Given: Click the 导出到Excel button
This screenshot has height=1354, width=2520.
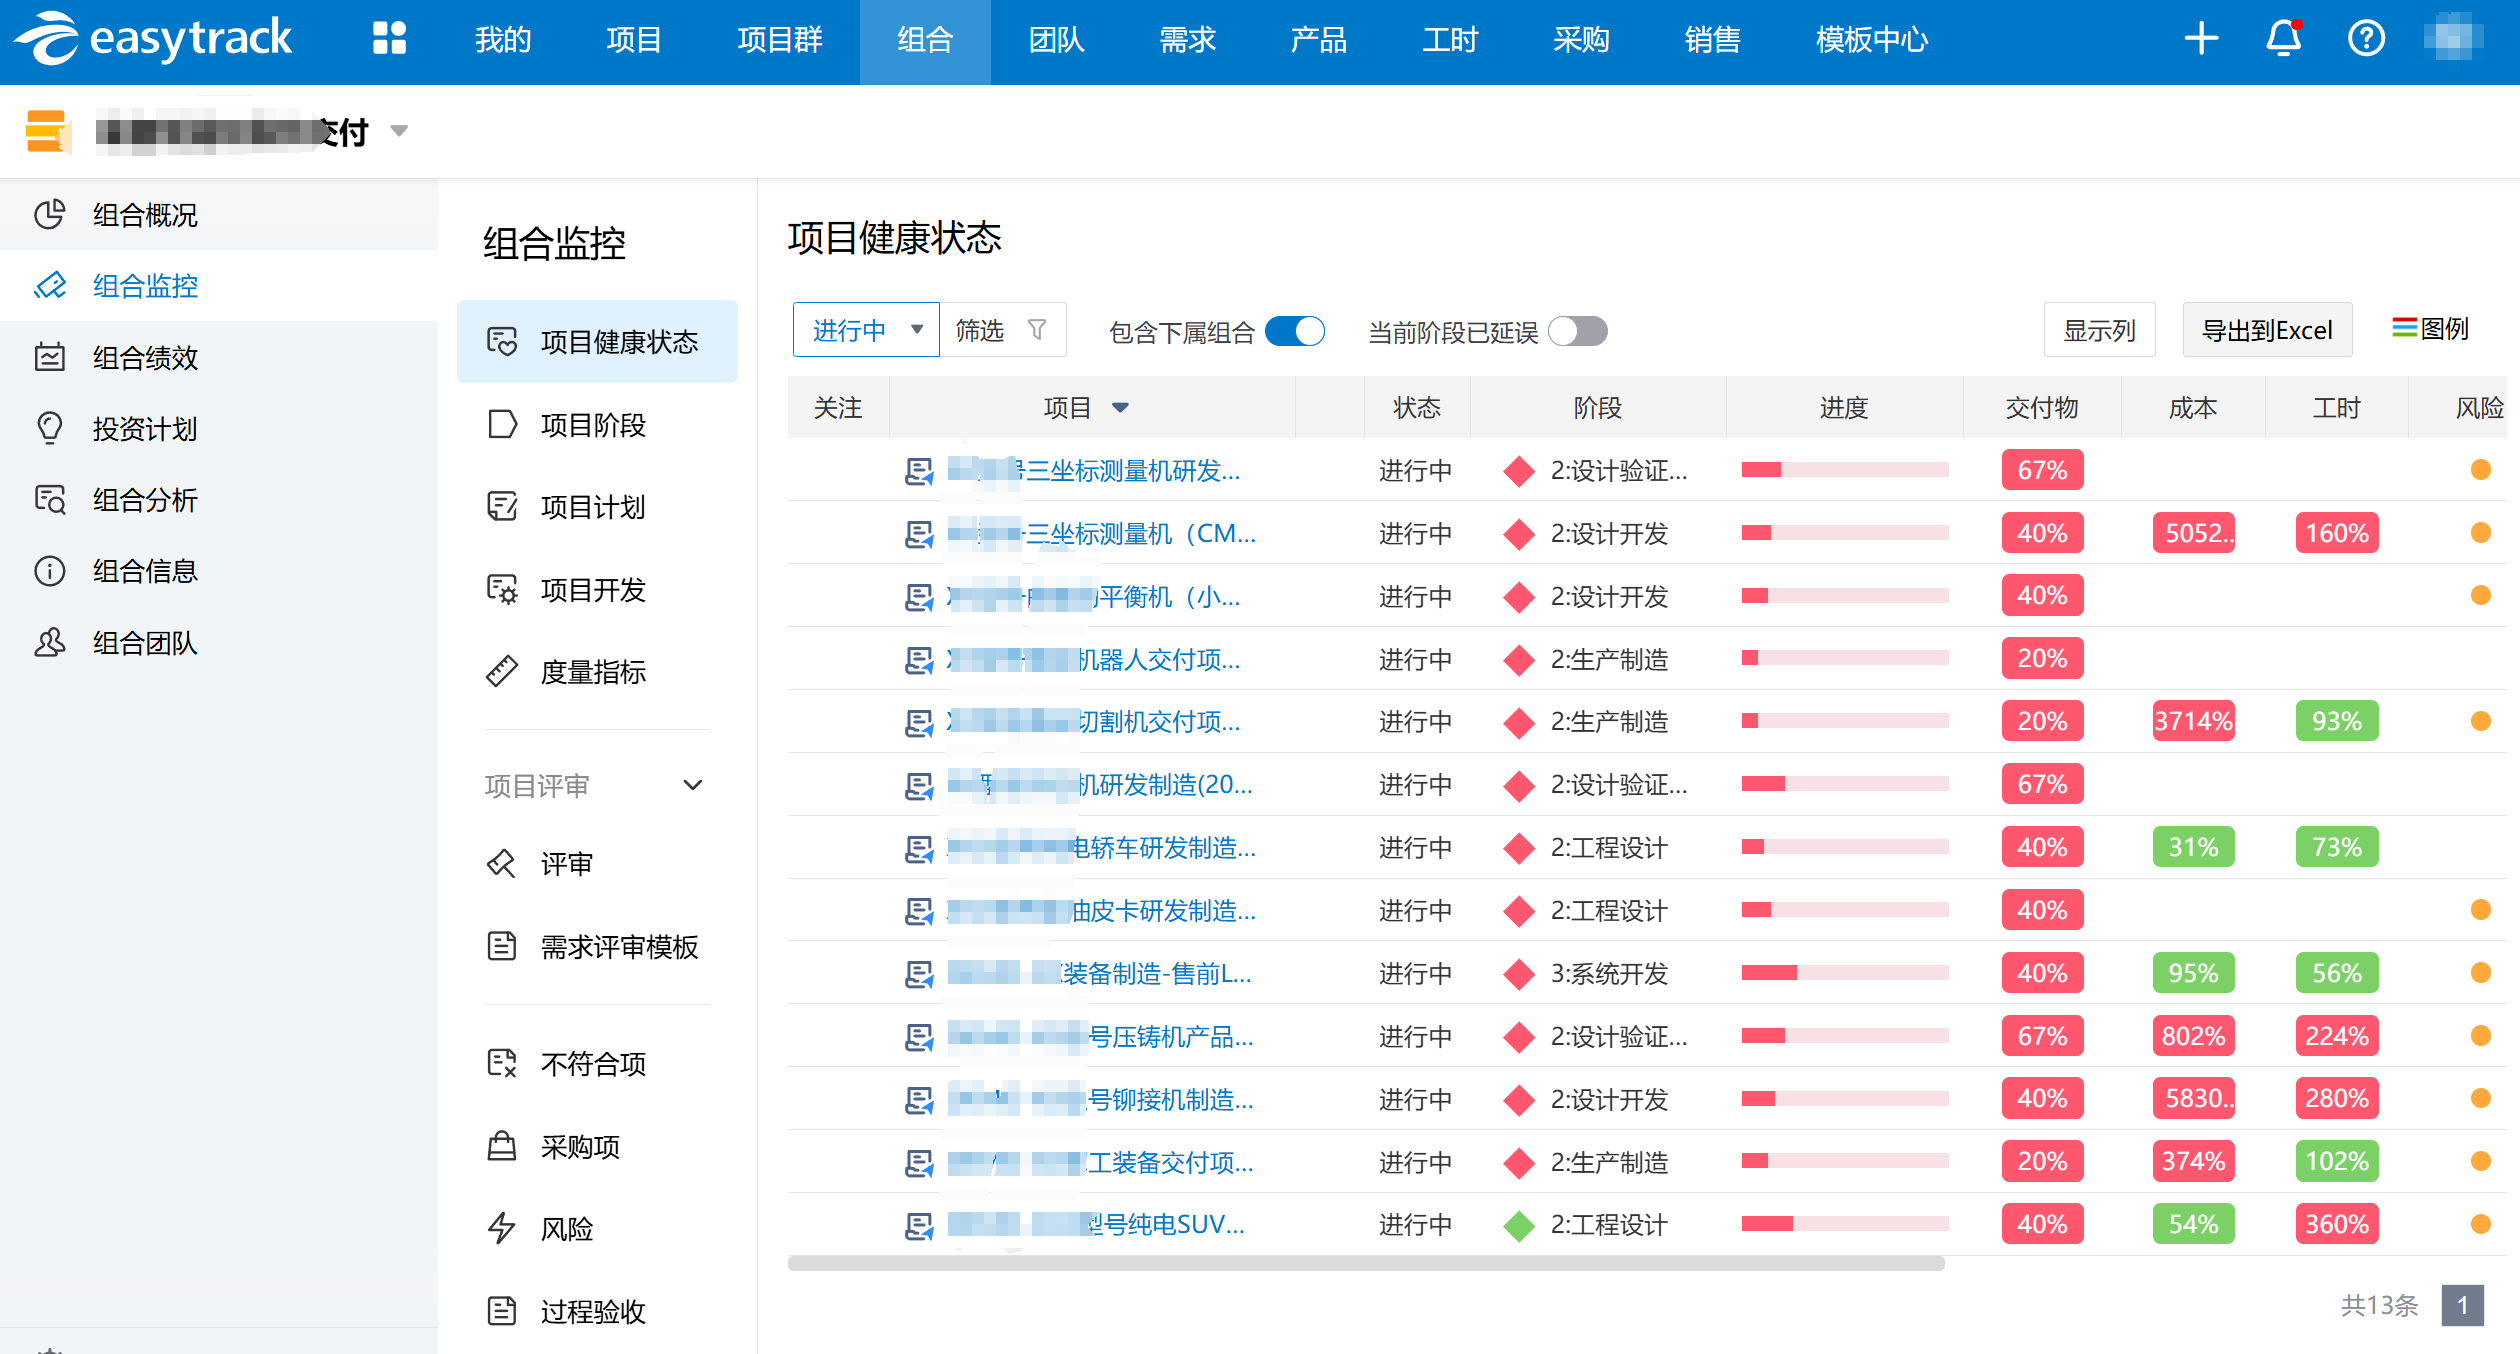Looking at the screenshot, I should pyautogui.click(x=2266, y=330).
